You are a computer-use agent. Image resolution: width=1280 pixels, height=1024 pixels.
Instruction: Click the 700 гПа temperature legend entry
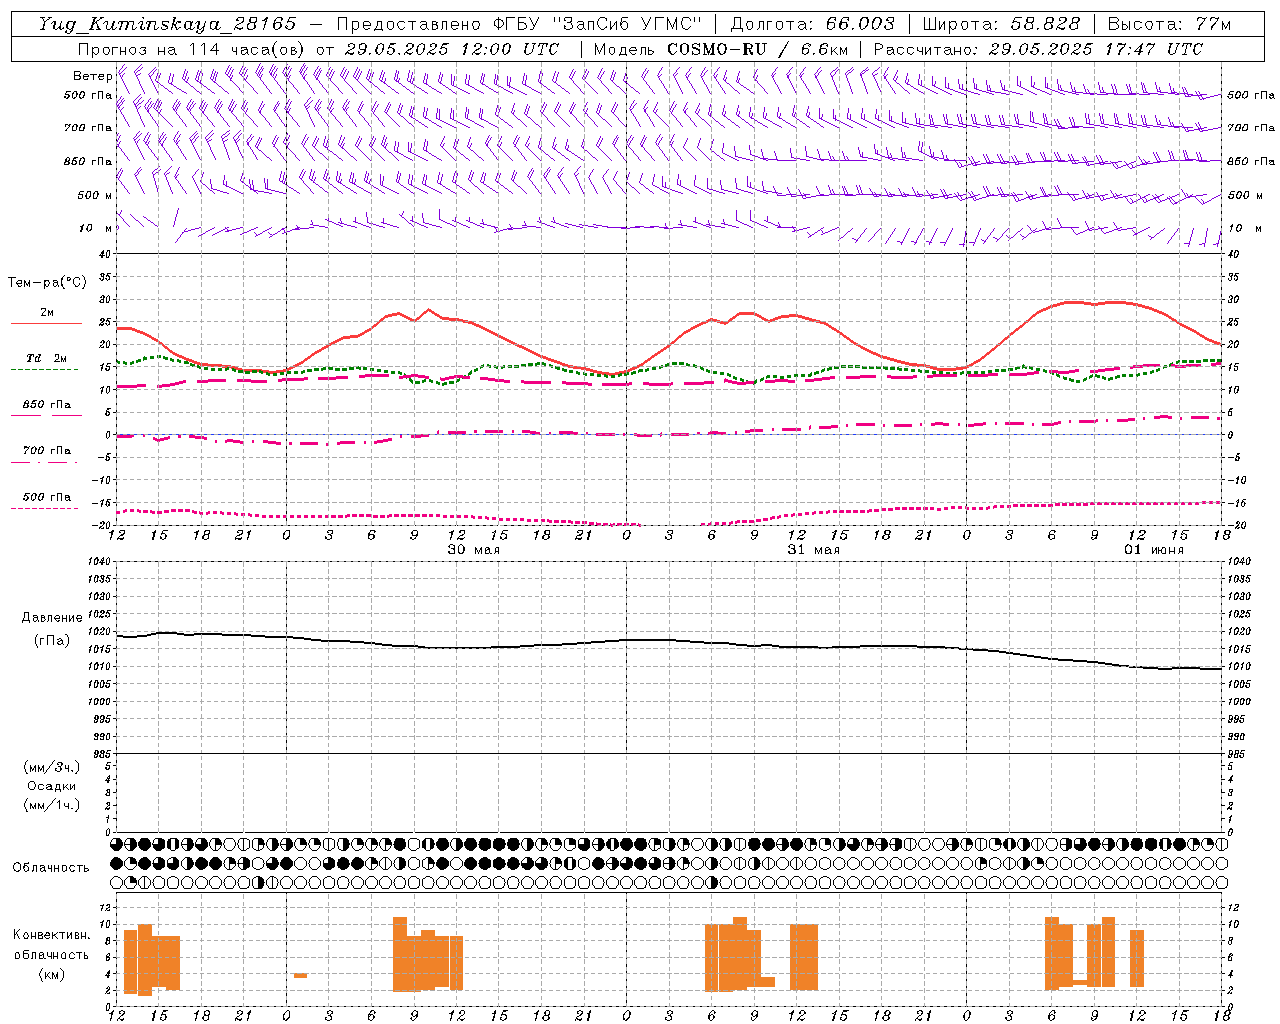(46, 454)
